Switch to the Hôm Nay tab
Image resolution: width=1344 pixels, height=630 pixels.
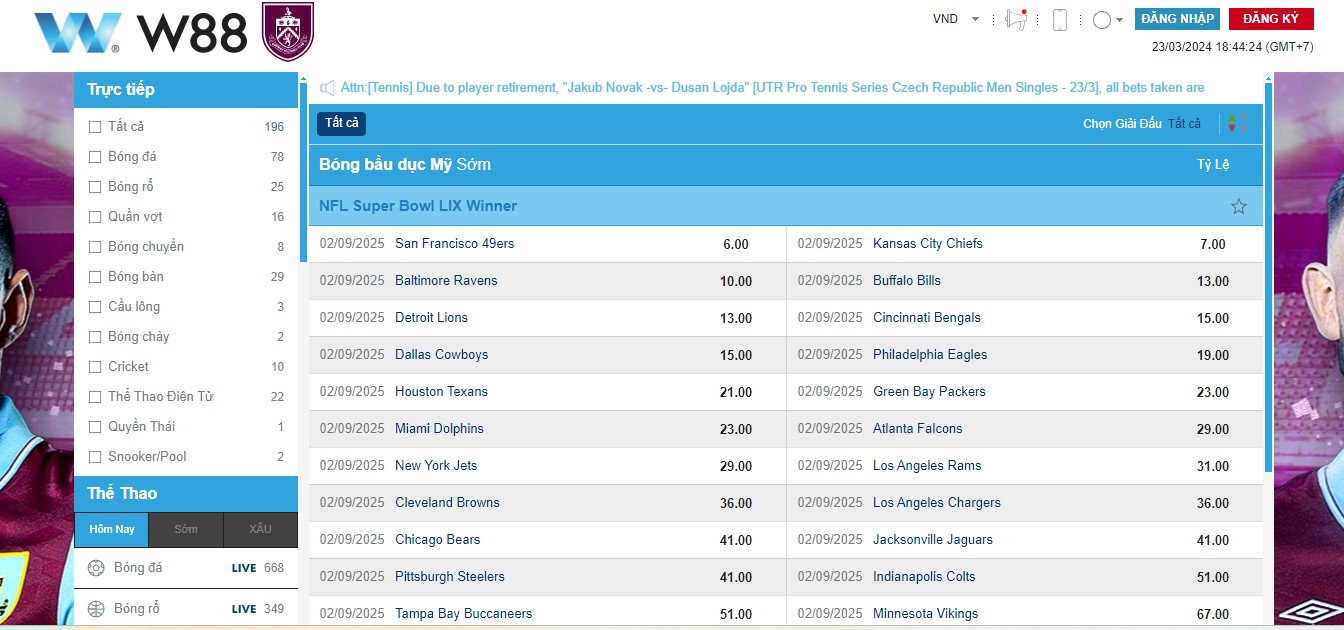point(111,530)
